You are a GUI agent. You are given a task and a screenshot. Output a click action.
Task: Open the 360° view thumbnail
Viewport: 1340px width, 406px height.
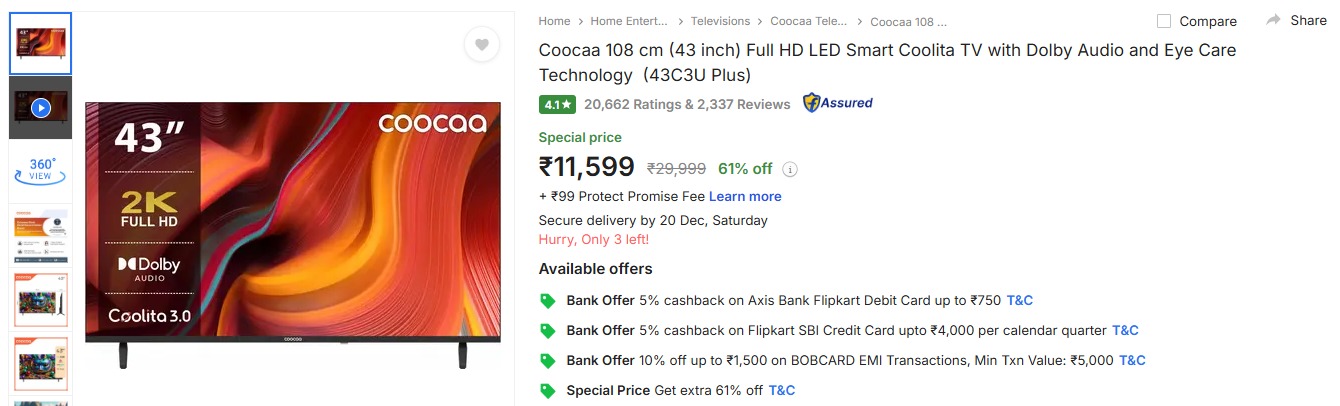(x=41, y=170)
